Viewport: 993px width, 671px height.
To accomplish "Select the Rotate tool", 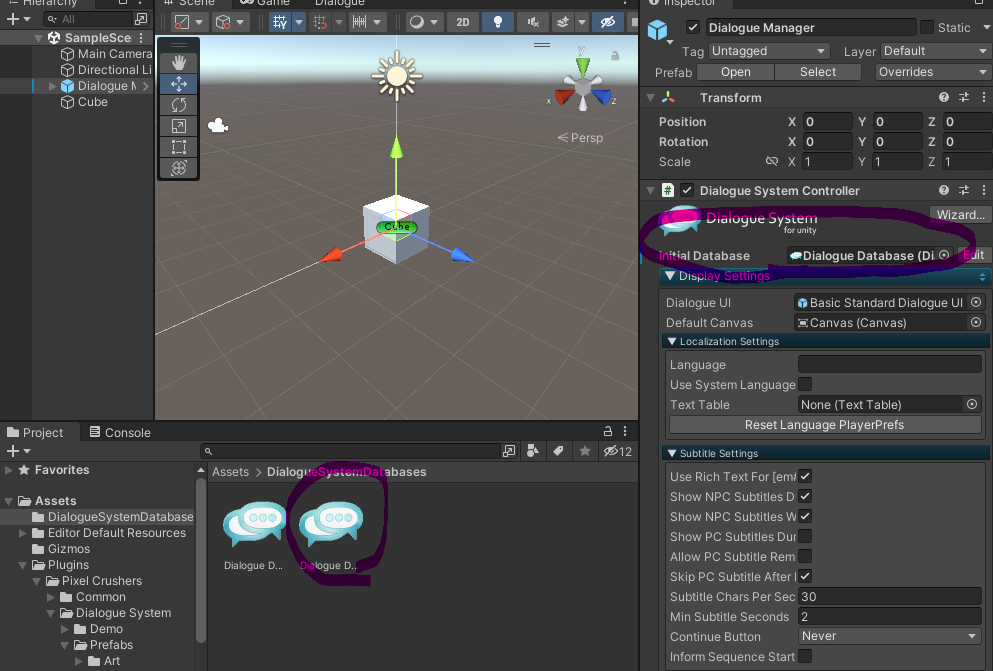I will pos(179,104).
